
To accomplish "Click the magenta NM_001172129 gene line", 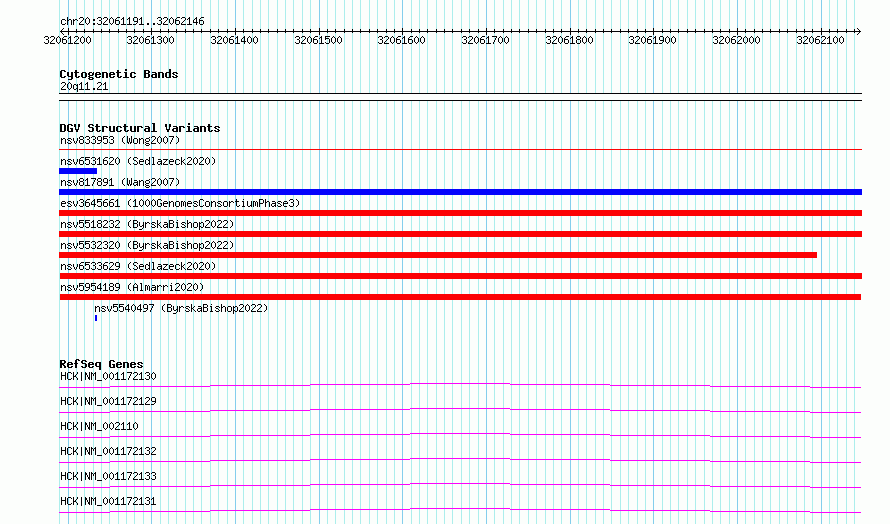I will coord(460,410).
